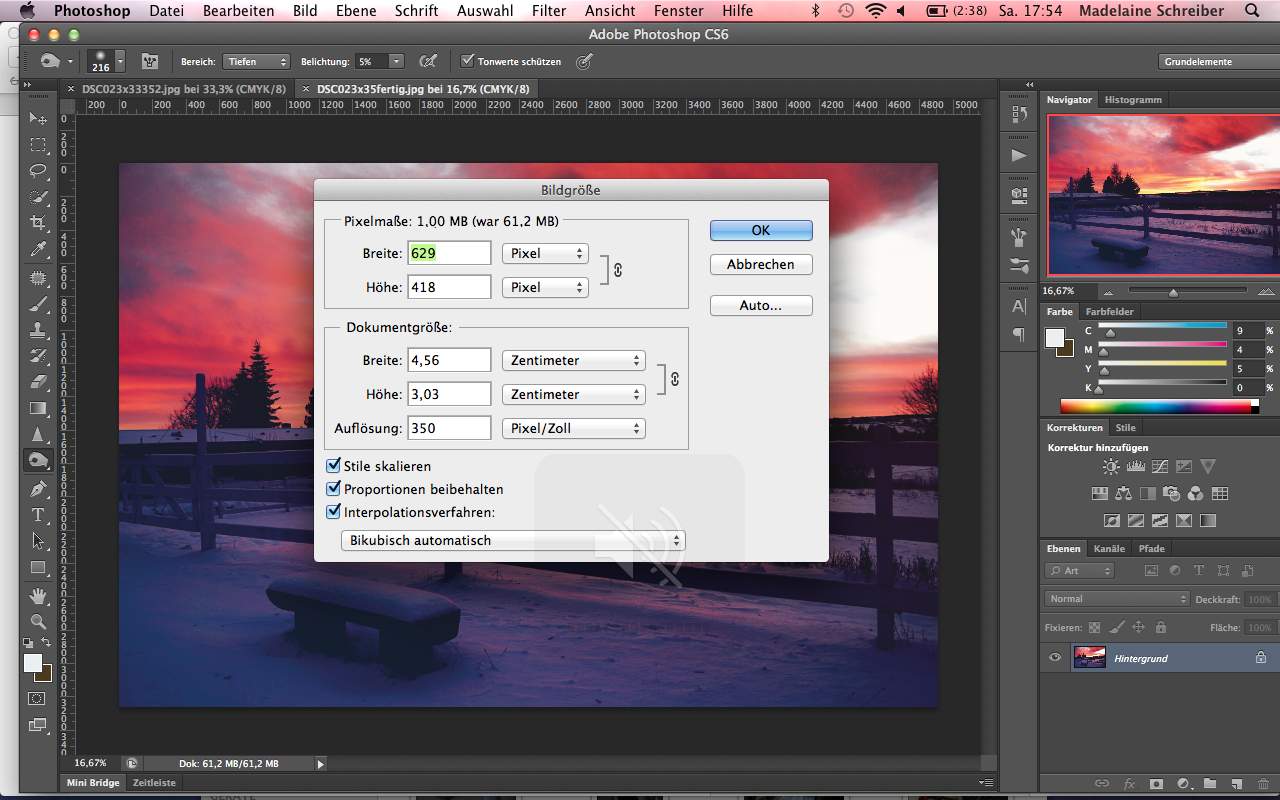Viewport: 1280px width, 800px height.
Task: Select the Zoom tool
Action: pos(38,621)
